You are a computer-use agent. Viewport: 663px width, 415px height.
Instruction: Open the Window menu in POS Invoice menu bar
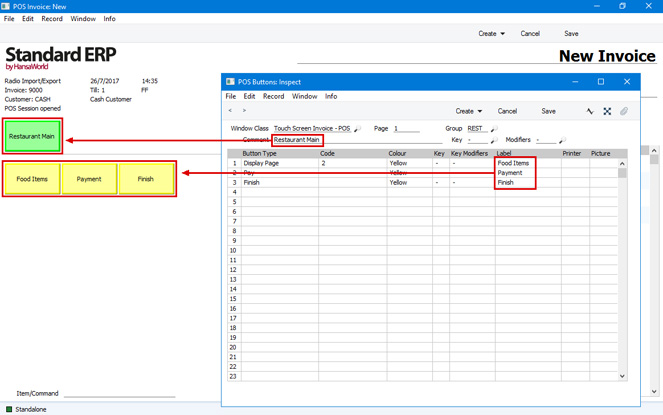tap(83, 19)
